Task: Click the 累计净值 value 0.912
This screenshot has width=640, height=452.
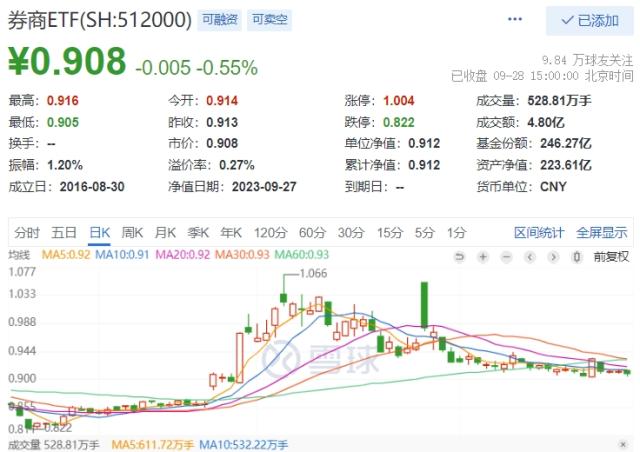Action: pyautogui.click(x=424, y=165)
